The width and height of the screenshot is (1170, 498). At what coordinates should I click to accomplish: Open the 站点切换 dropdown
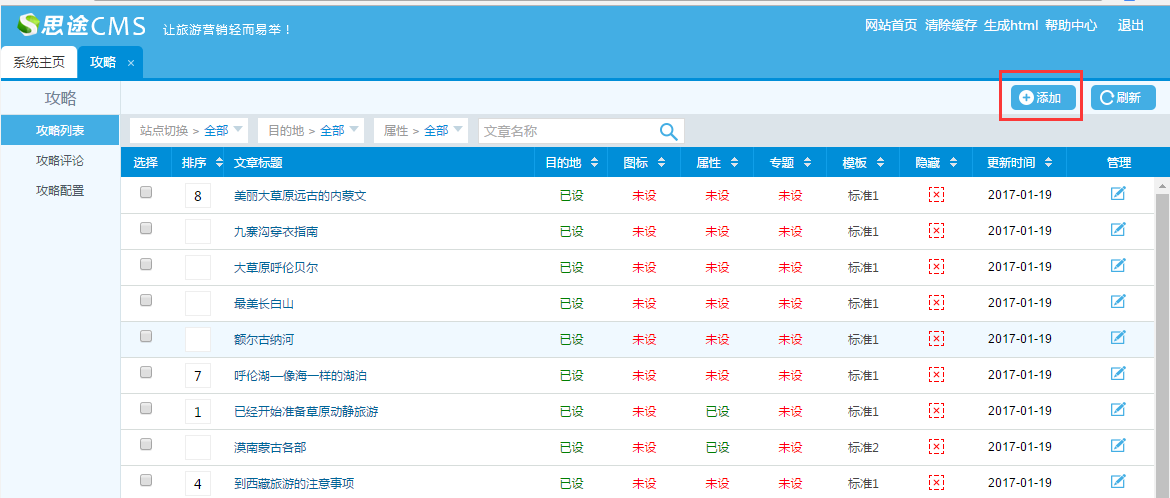coord(189,130)
